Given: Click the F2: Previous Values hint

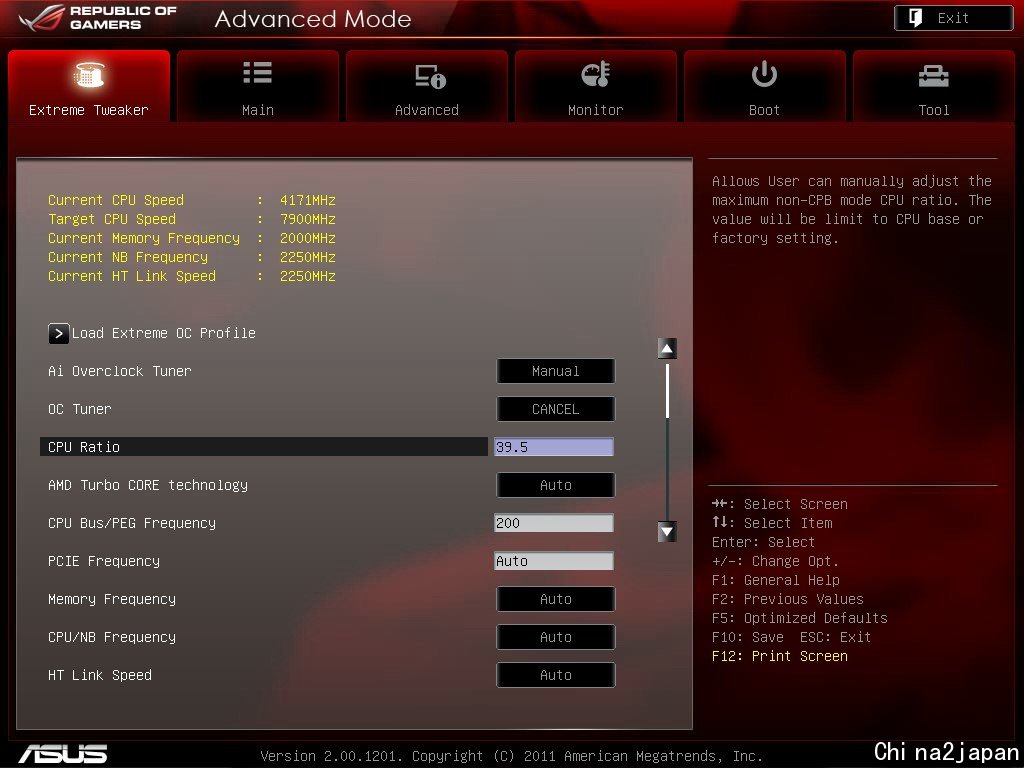Looking at the screenshot, I should (788, 599).
